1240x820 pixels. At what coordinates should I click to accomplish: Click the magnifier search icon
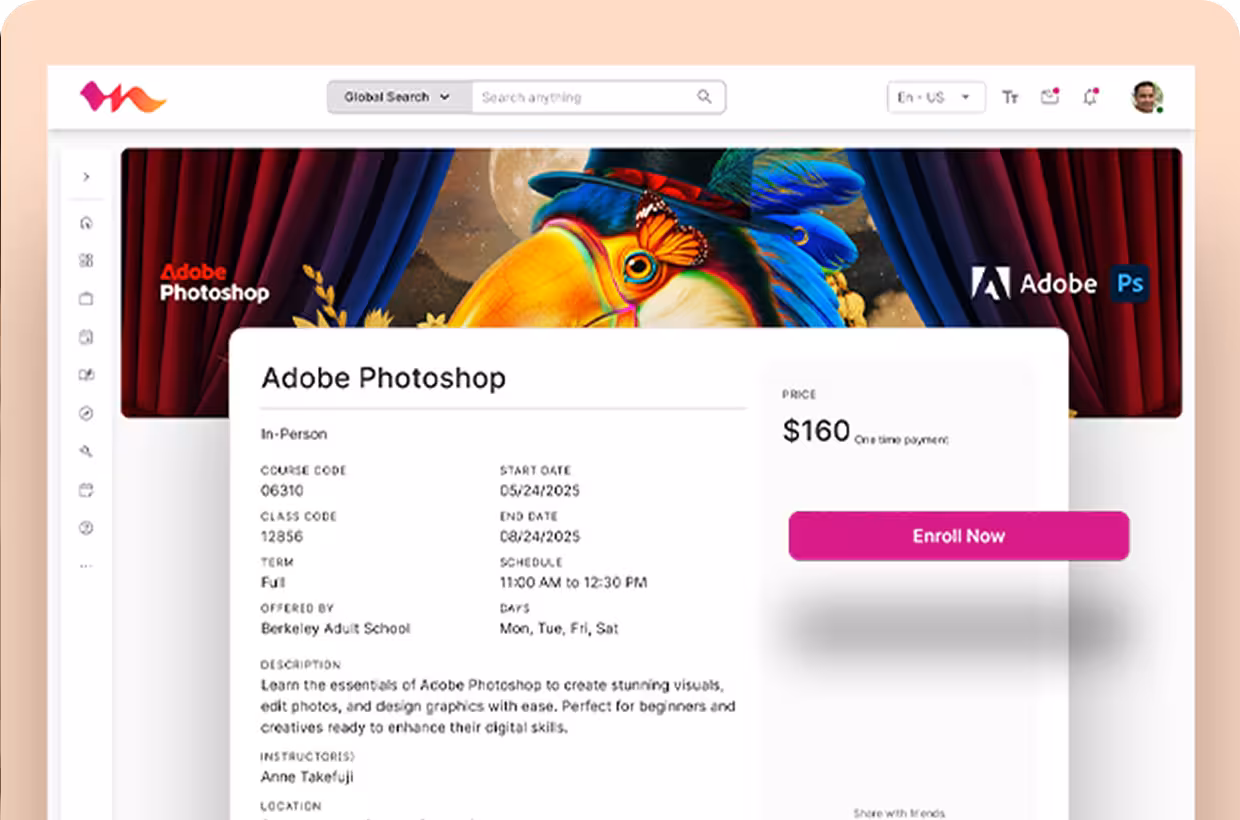coord(705,97)
